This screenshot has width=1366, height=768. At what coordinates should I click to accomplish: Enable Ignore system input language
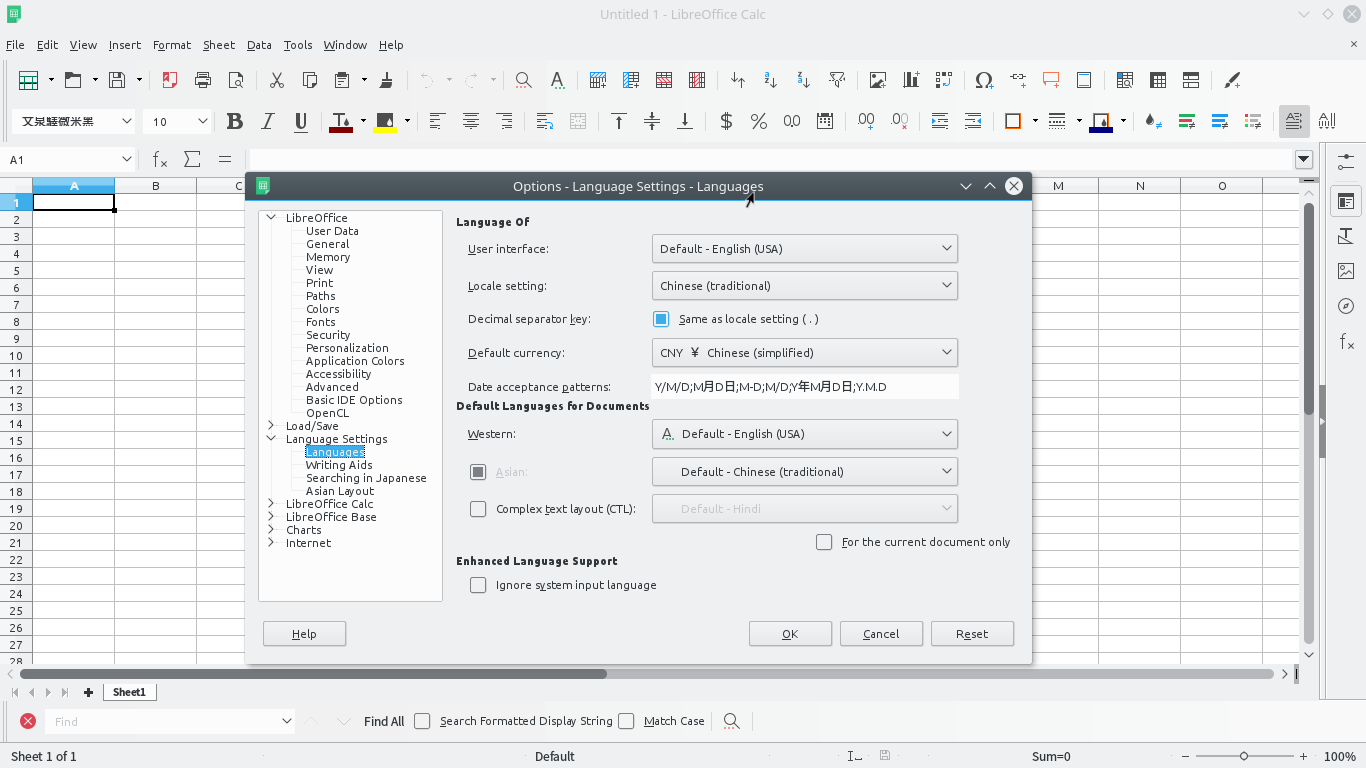click(x=478, y=585)
